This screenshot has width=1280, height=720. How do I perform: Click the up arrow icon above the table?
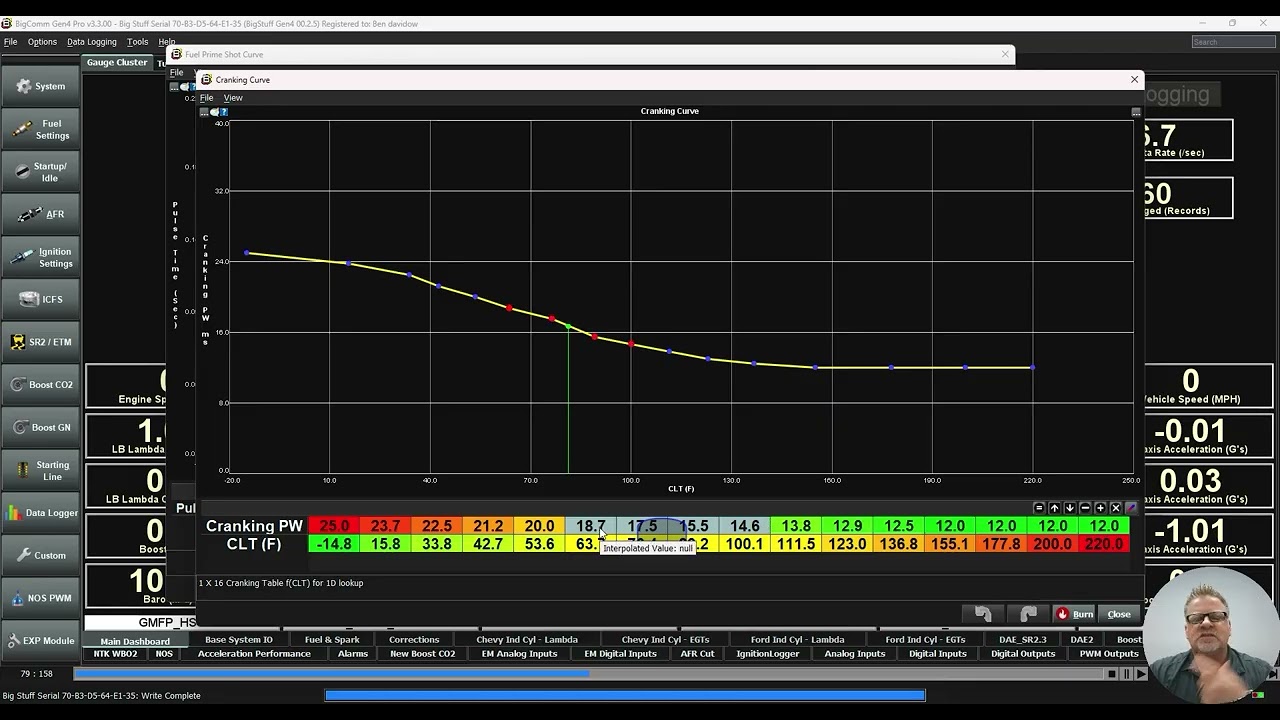click(x=1054, y=508)
